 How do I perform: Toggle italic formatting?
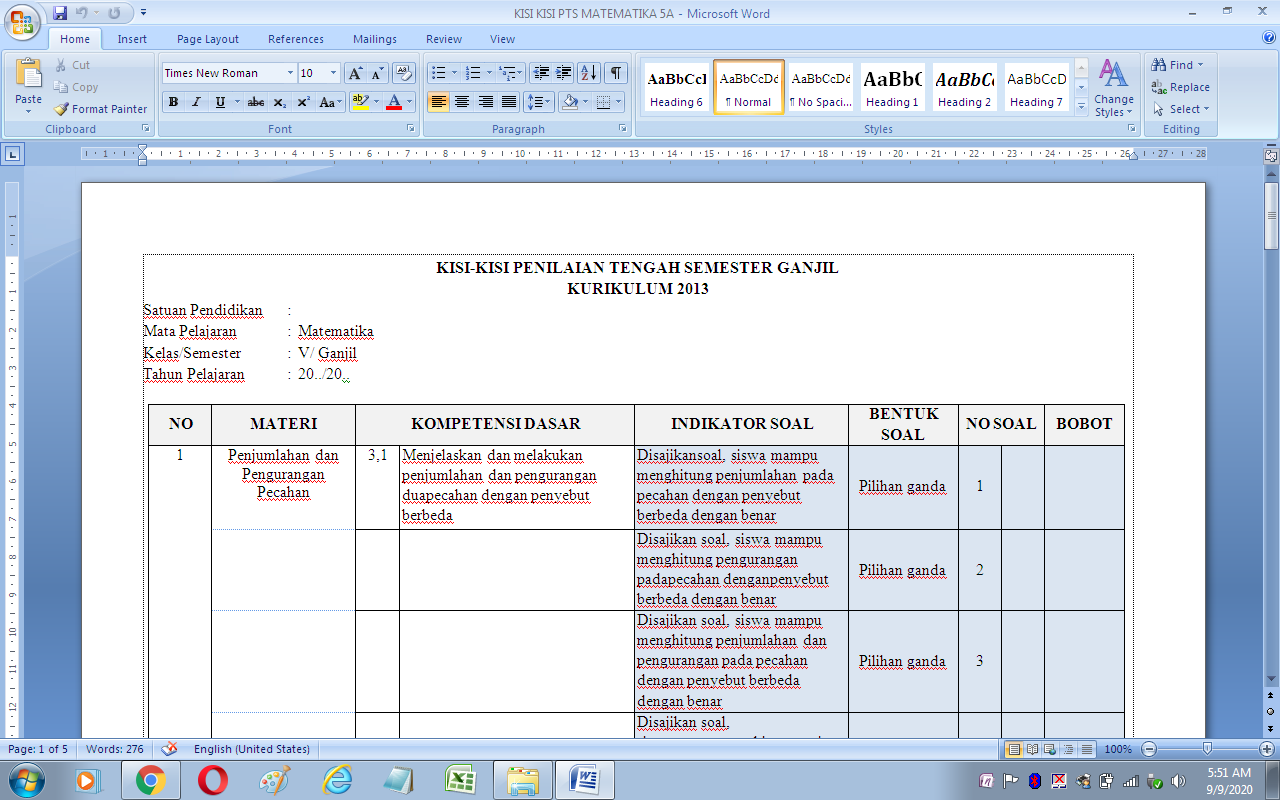pos(196,102)
